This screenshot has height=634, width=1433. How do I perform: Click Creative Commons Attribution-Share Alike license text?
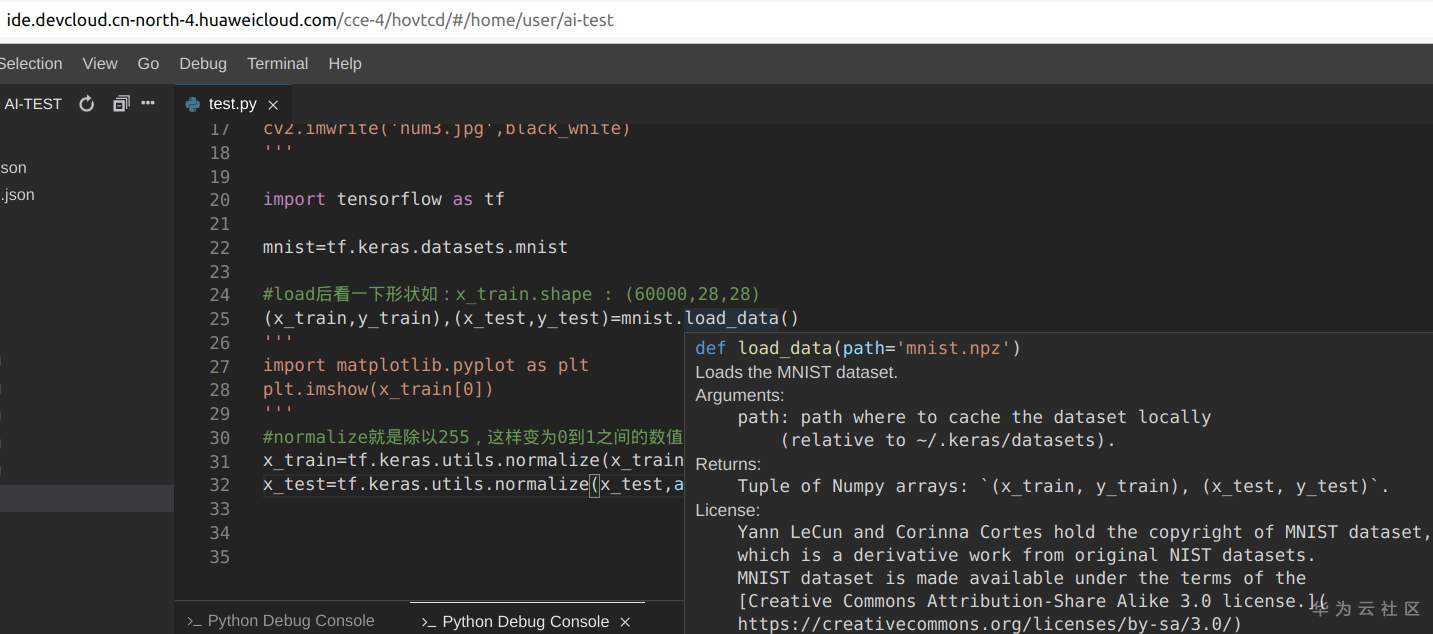1032,601
